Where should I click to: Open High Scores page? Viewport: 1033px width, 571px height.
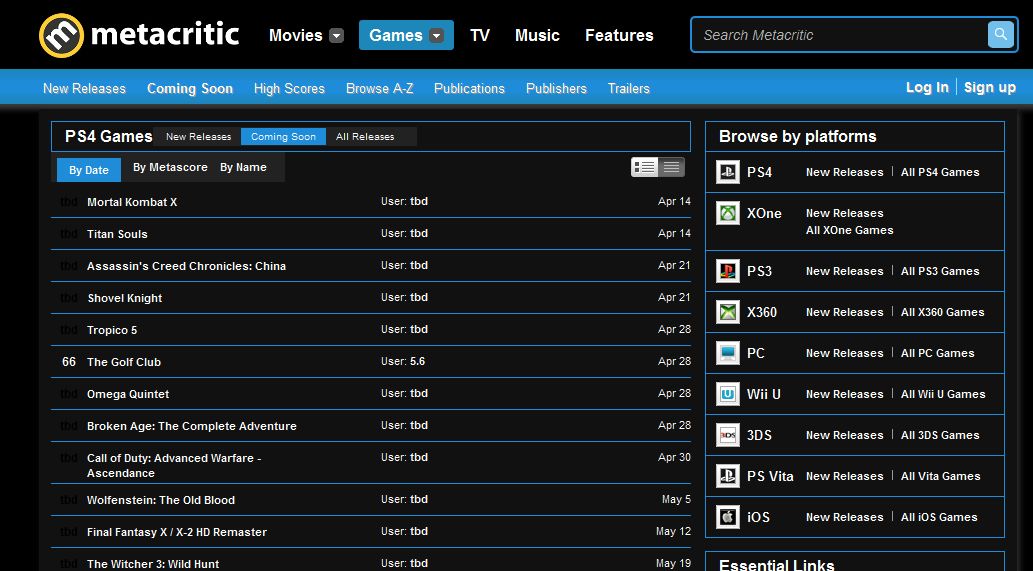(289, 88)
